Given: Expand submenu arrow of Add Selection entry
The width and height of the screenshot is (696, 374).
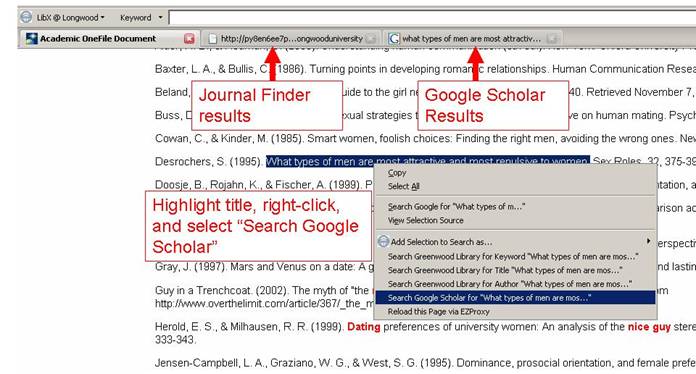Looking at the screenshot, I should tap(649, 241).
